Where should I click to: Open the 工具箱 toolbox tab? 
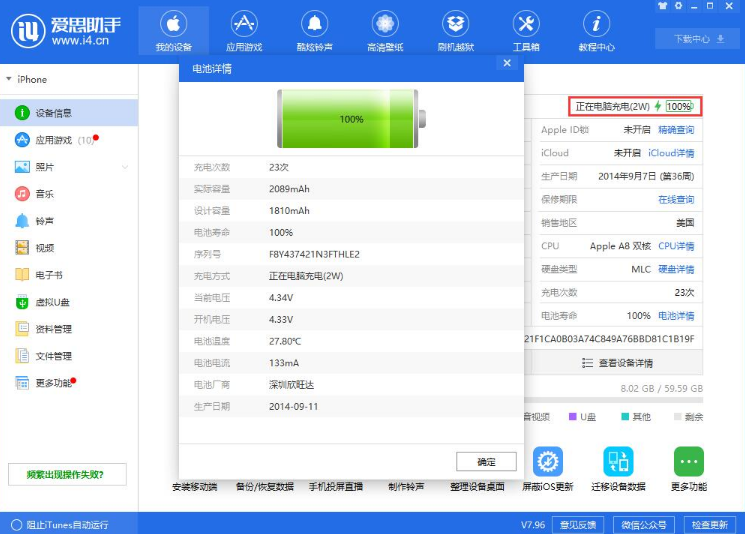pos(526,31)
